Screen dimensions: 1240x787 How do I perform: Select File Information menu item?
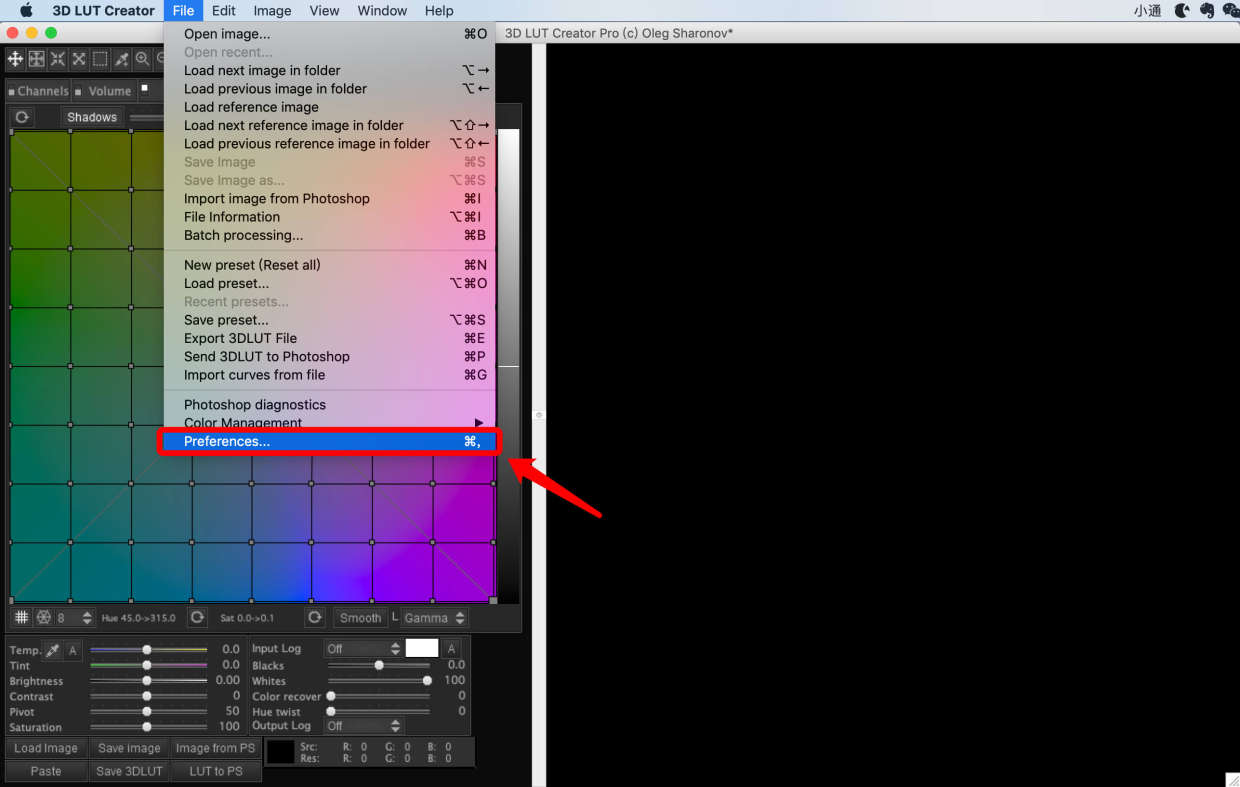(329, 217)
